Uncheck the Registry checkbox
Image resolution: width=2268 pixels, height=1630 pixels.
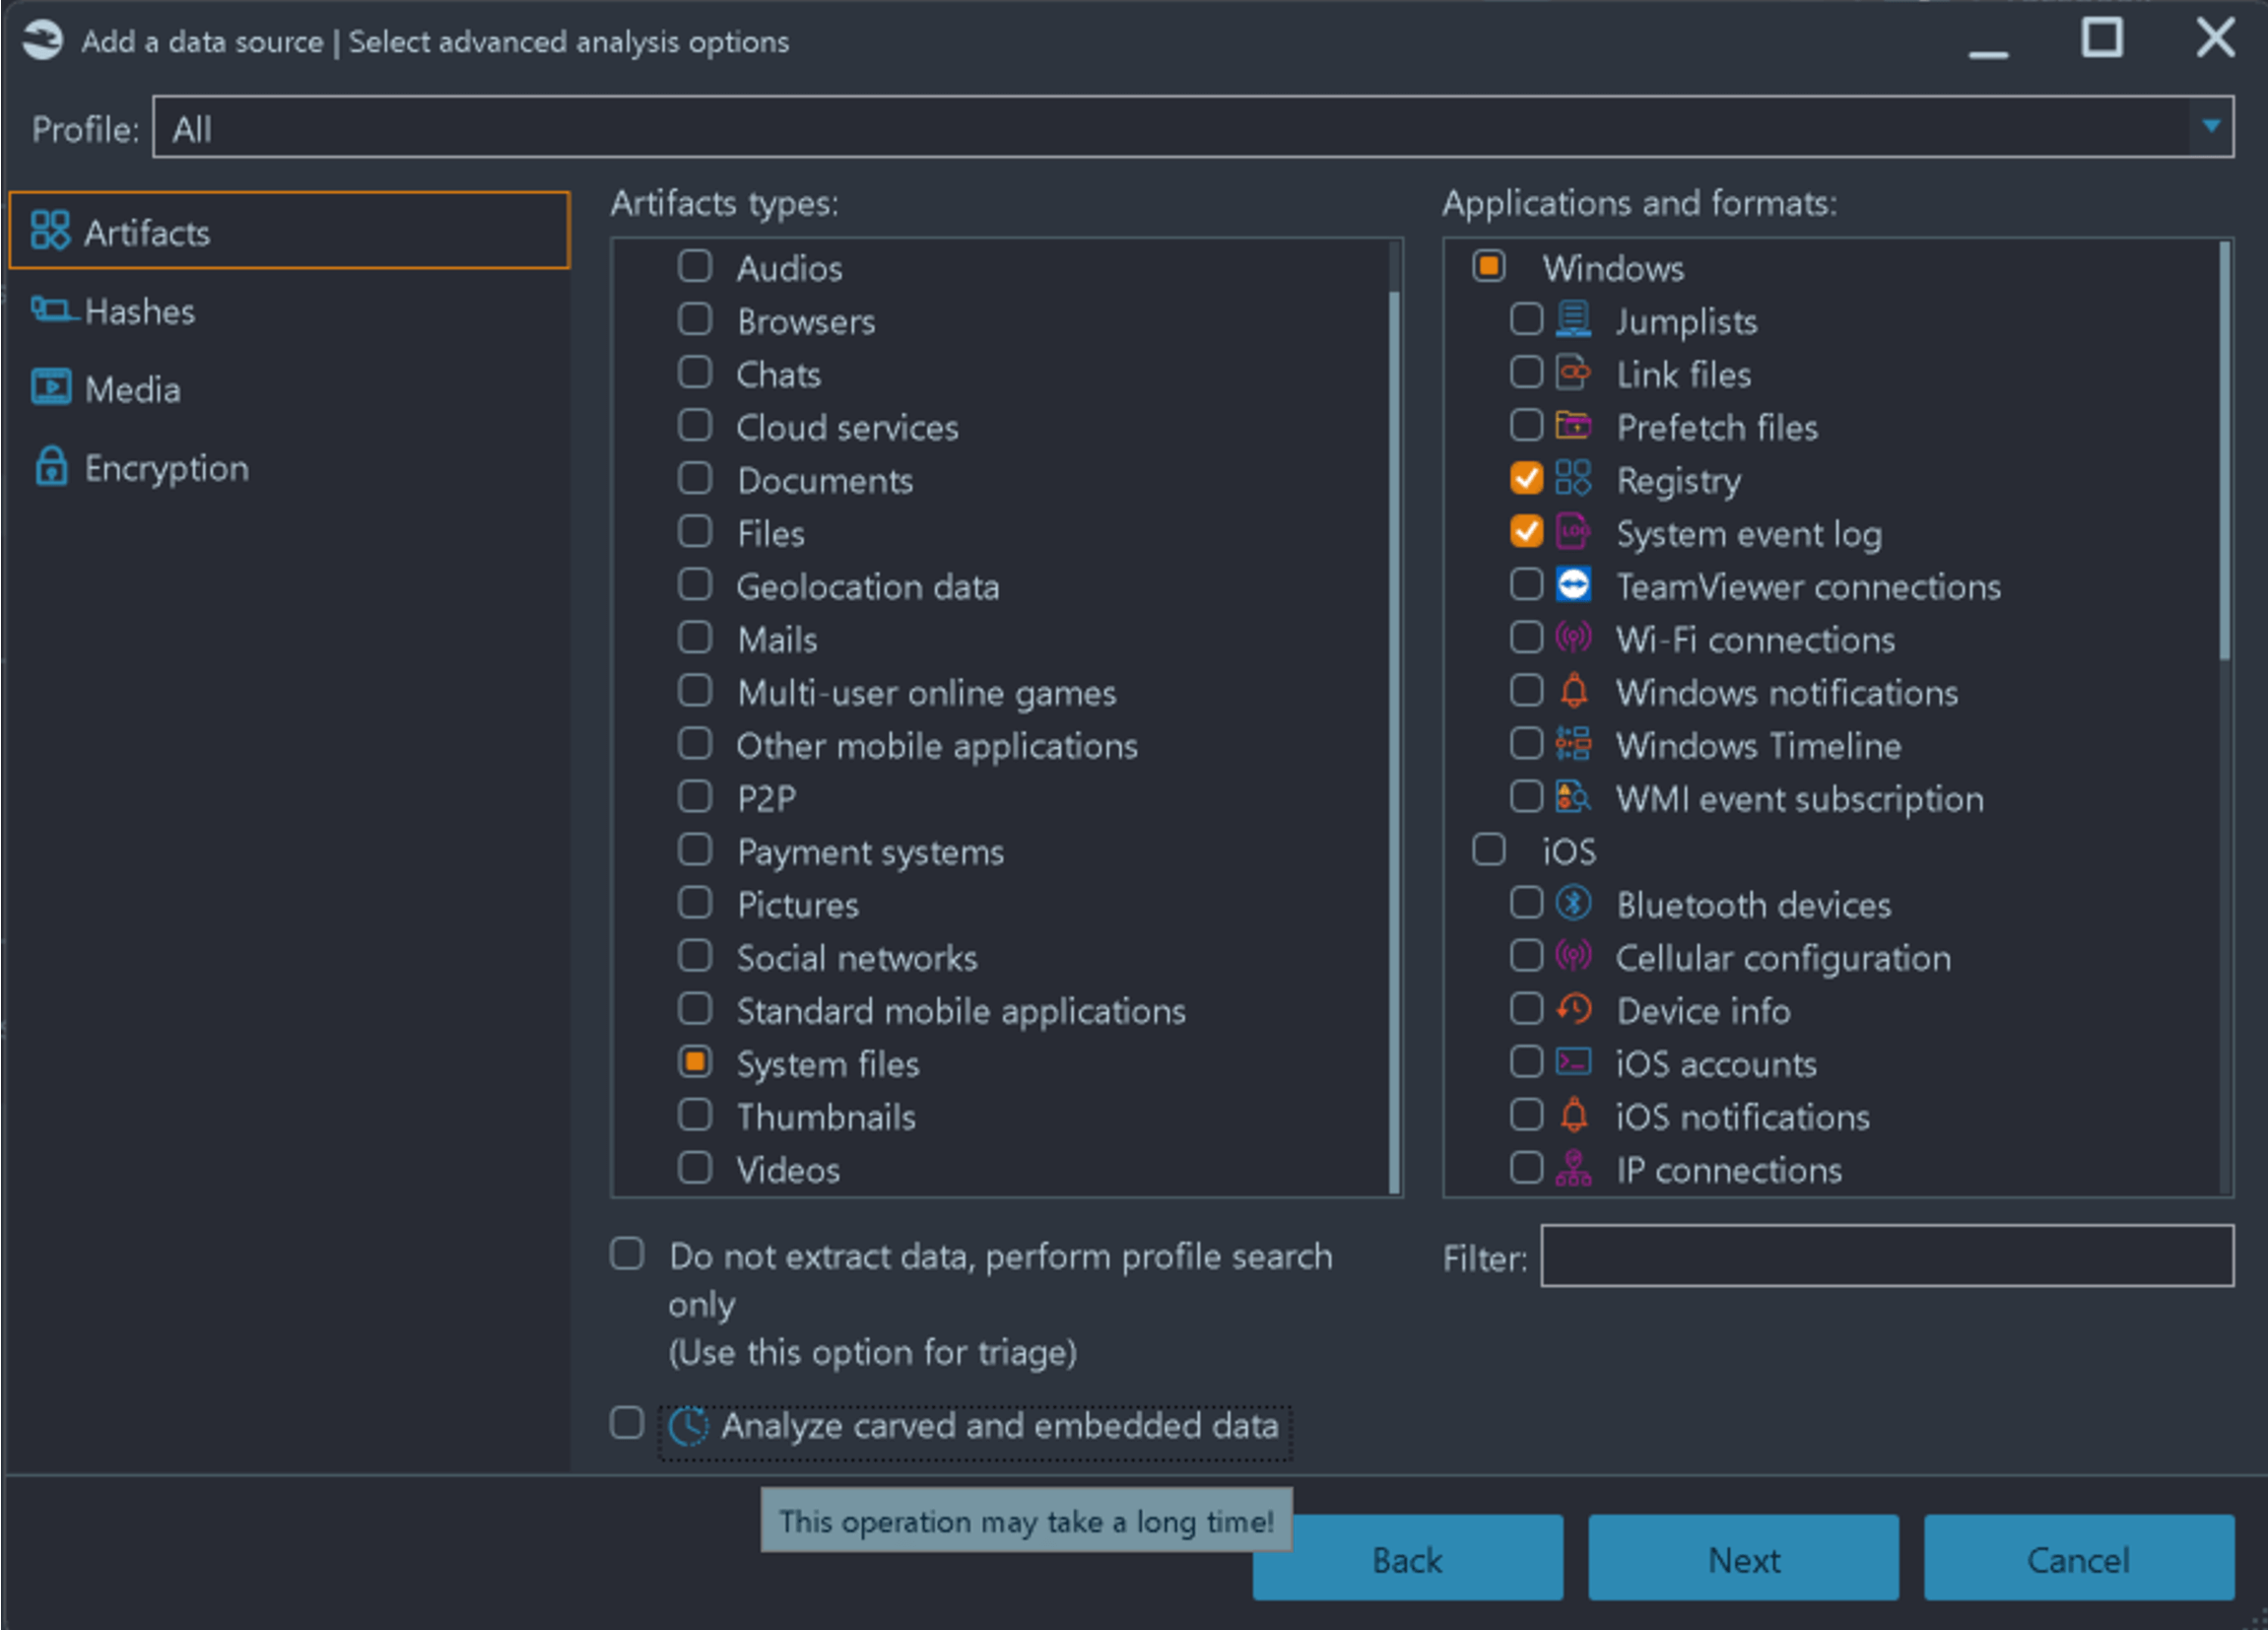coord(1526,478)
